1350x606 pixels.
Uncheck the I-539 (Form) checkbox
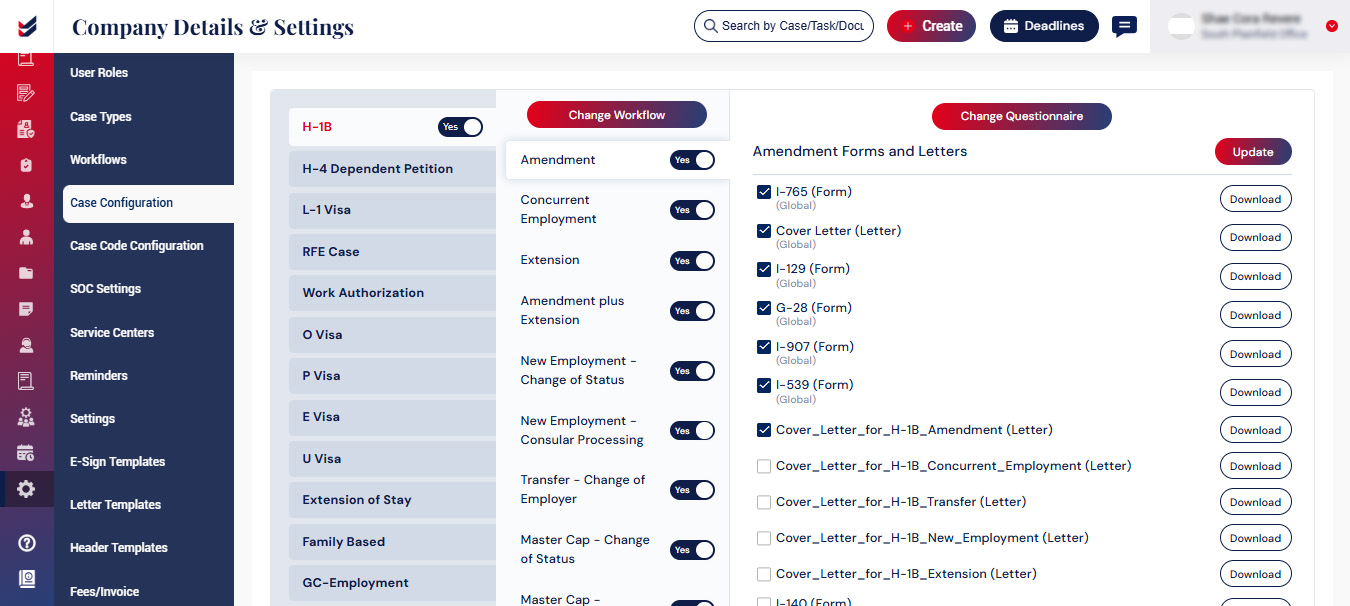click(x=764, y=385)
